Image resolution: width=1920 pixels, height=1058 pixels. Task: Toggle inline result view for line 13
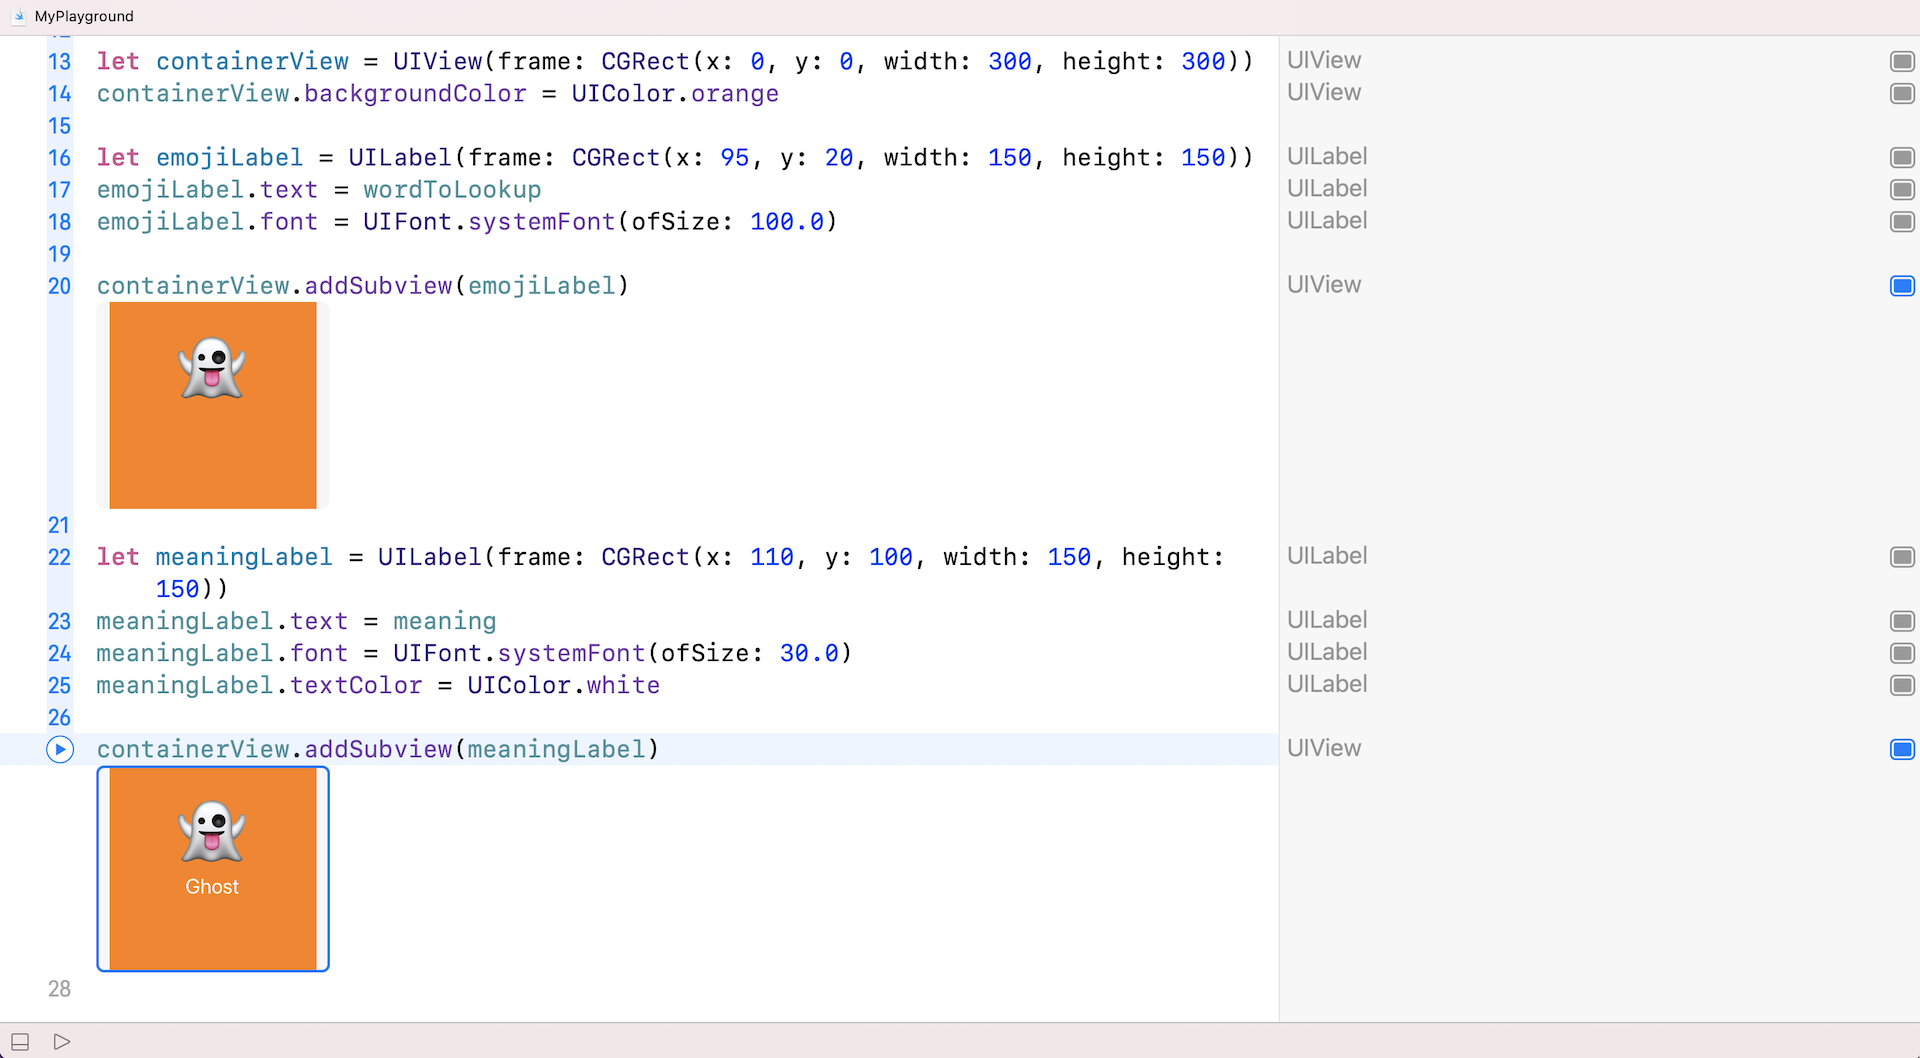[1901, 61]
